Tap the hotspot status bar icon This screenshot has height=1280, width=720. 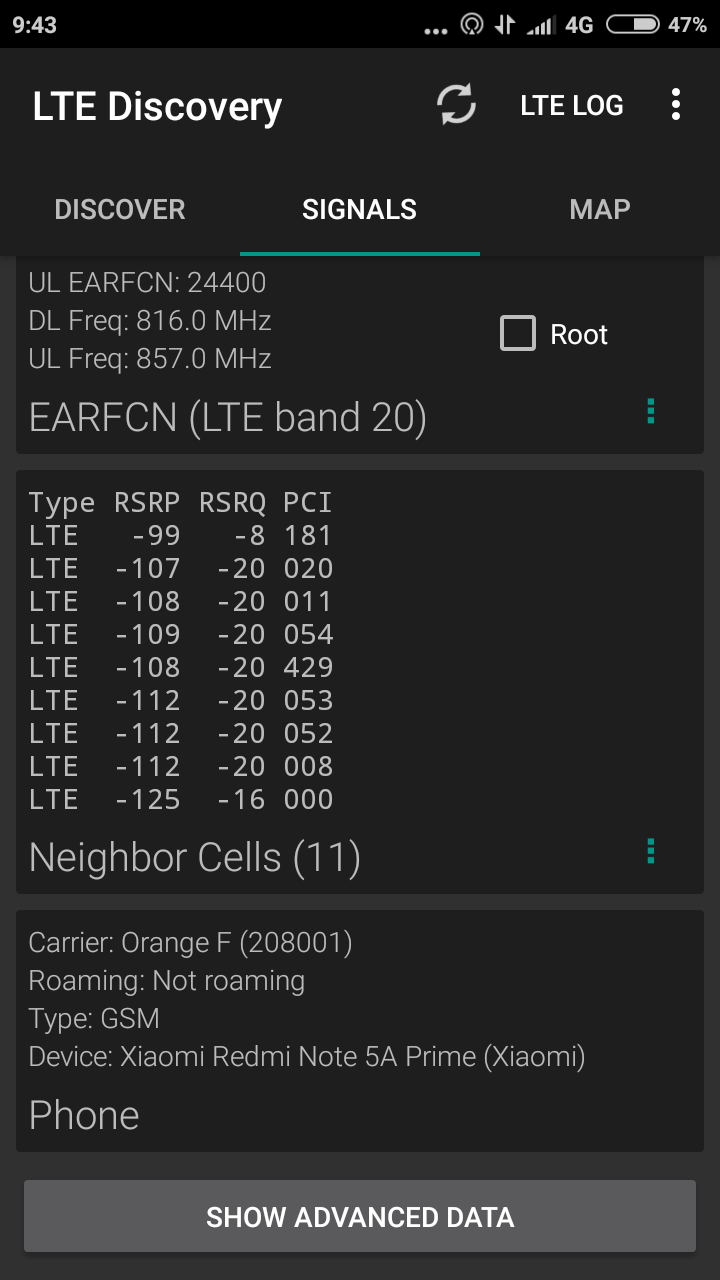point(472,25)
